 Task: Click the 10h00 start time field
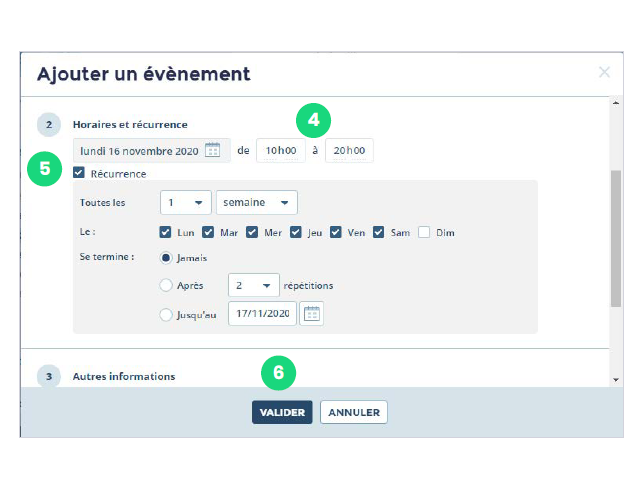point(281,151)
